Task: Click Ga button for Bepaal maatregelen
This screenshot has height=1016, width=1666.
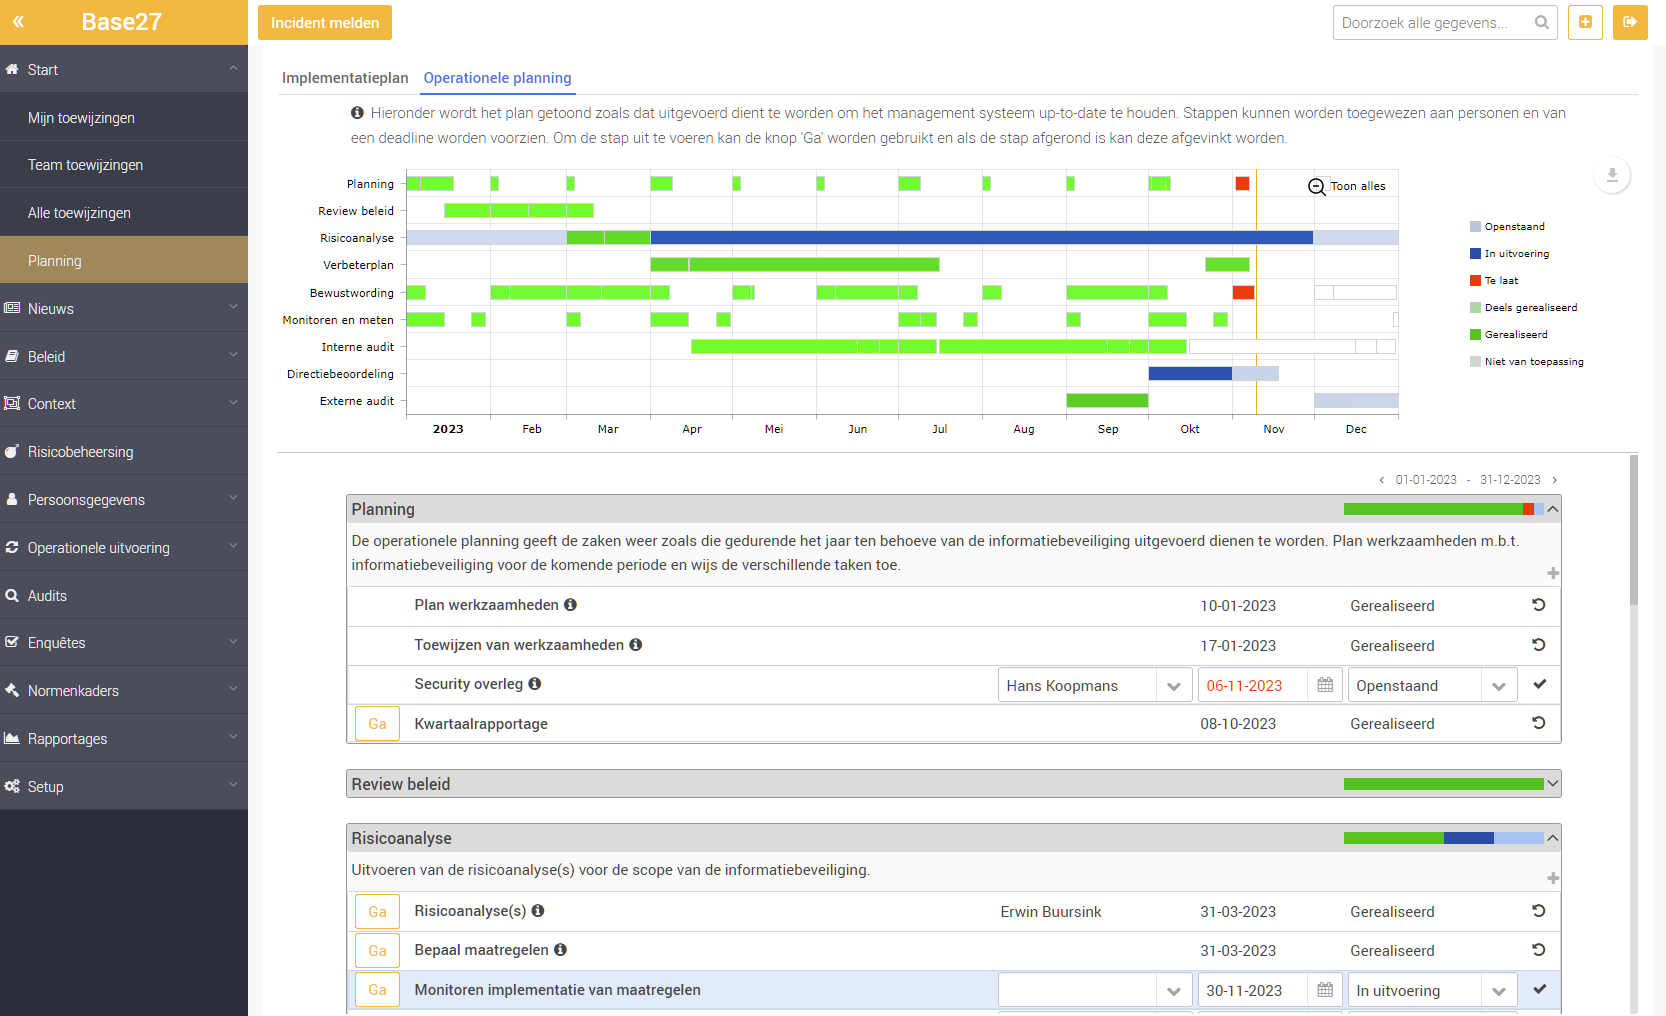Action: point(377,951)
